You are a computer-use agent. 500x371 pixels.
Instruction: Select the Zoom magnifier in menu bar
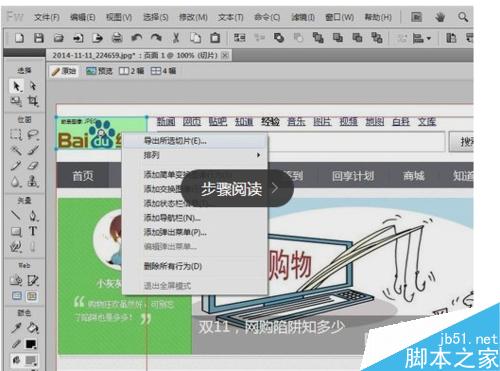[463, 17]
